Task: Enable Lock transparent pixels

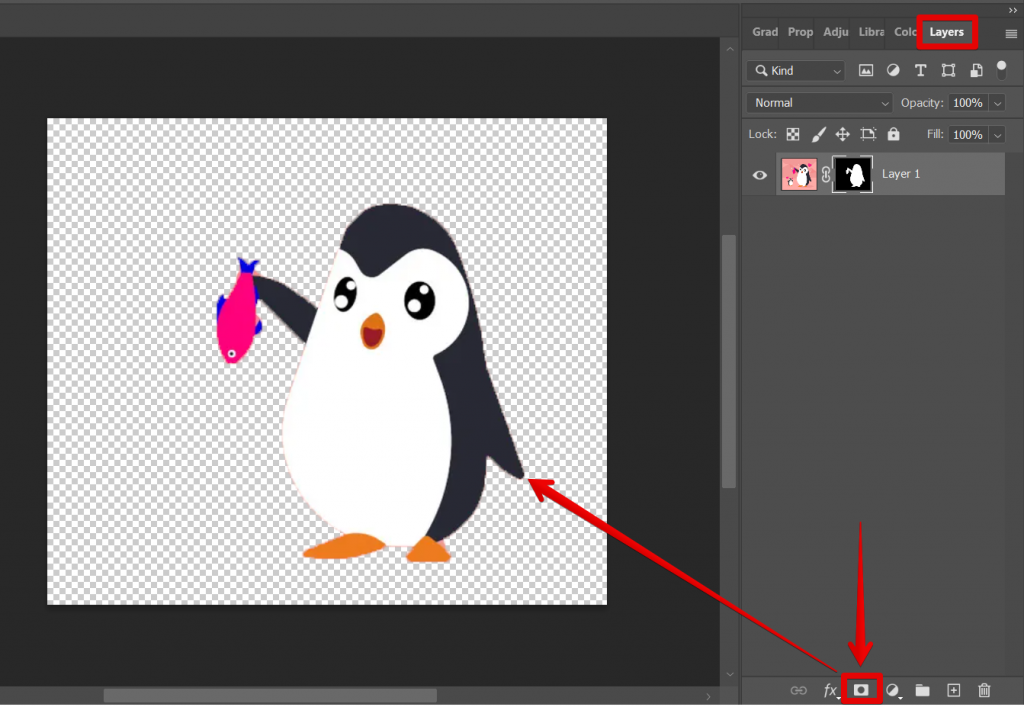Action: point(792,133)
